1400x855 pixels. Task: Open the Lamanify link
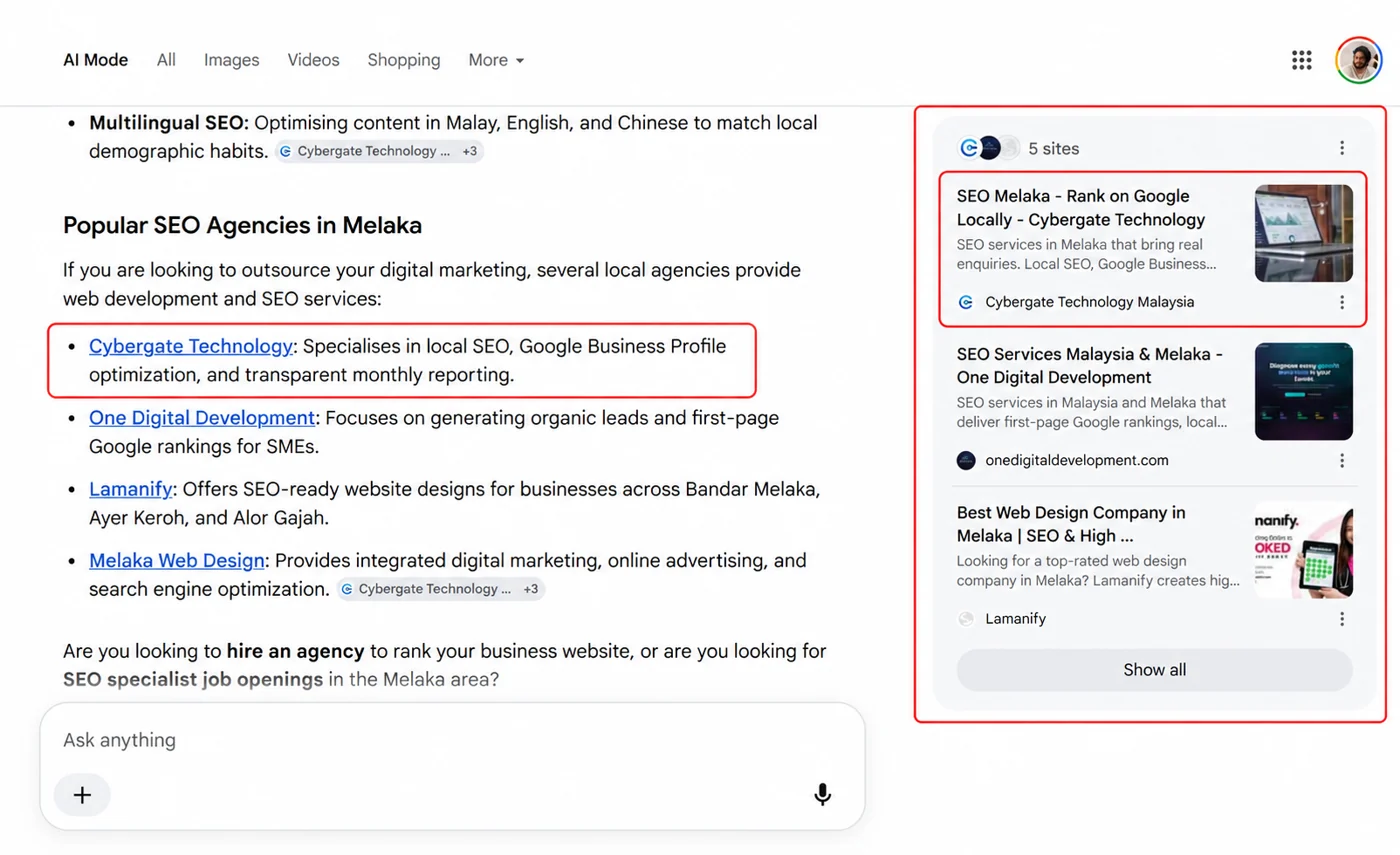coord(131,489)
